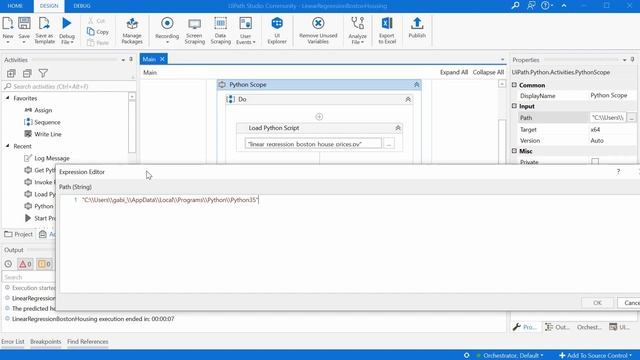Open the Help menu in the title bar
The width and height of the screenshot is (640, 360).
547,6
